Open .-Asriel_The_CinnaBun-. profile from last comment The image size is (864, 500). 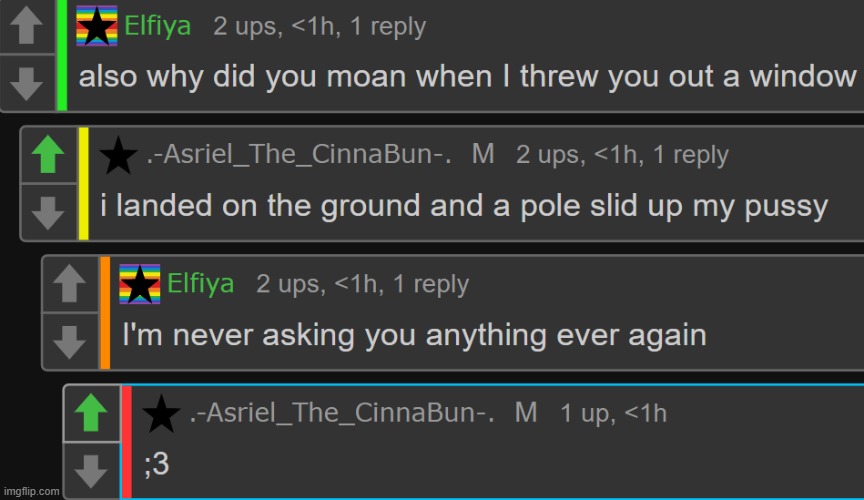tap(342, 413)
